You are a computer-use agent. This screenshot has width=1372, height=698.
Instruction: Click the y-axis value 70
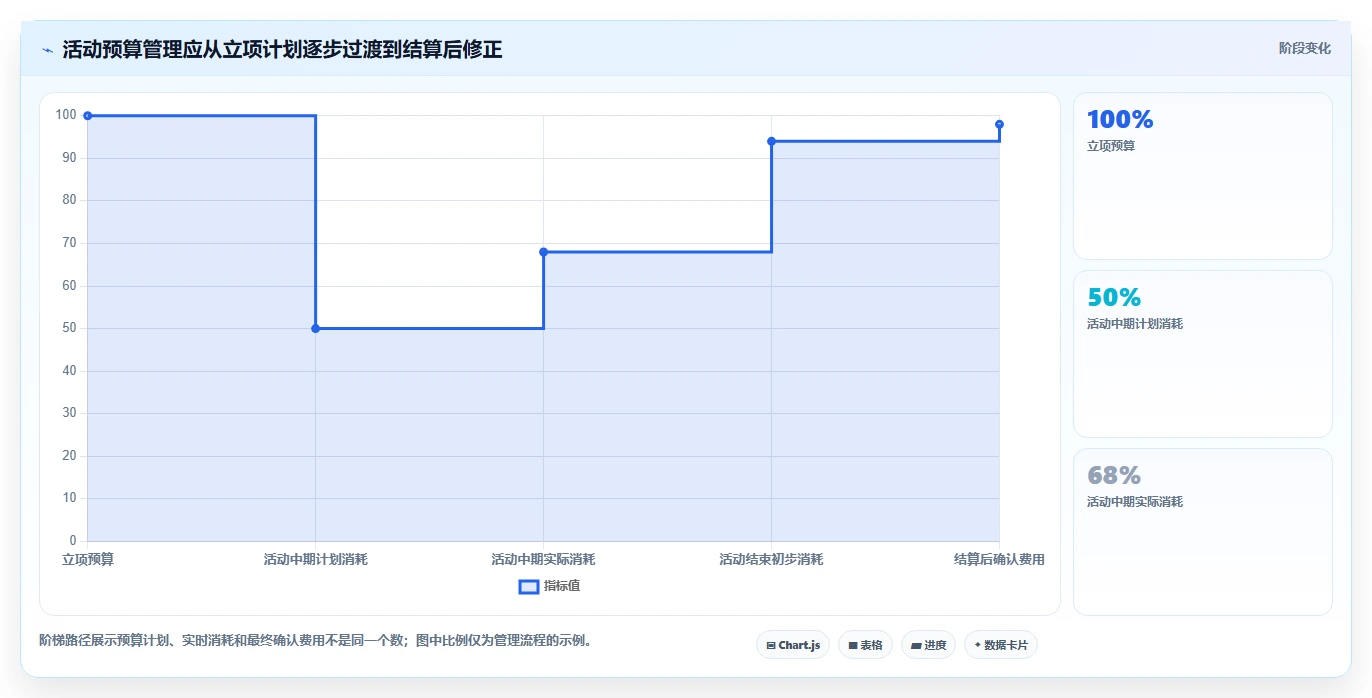tap(69, 243)
